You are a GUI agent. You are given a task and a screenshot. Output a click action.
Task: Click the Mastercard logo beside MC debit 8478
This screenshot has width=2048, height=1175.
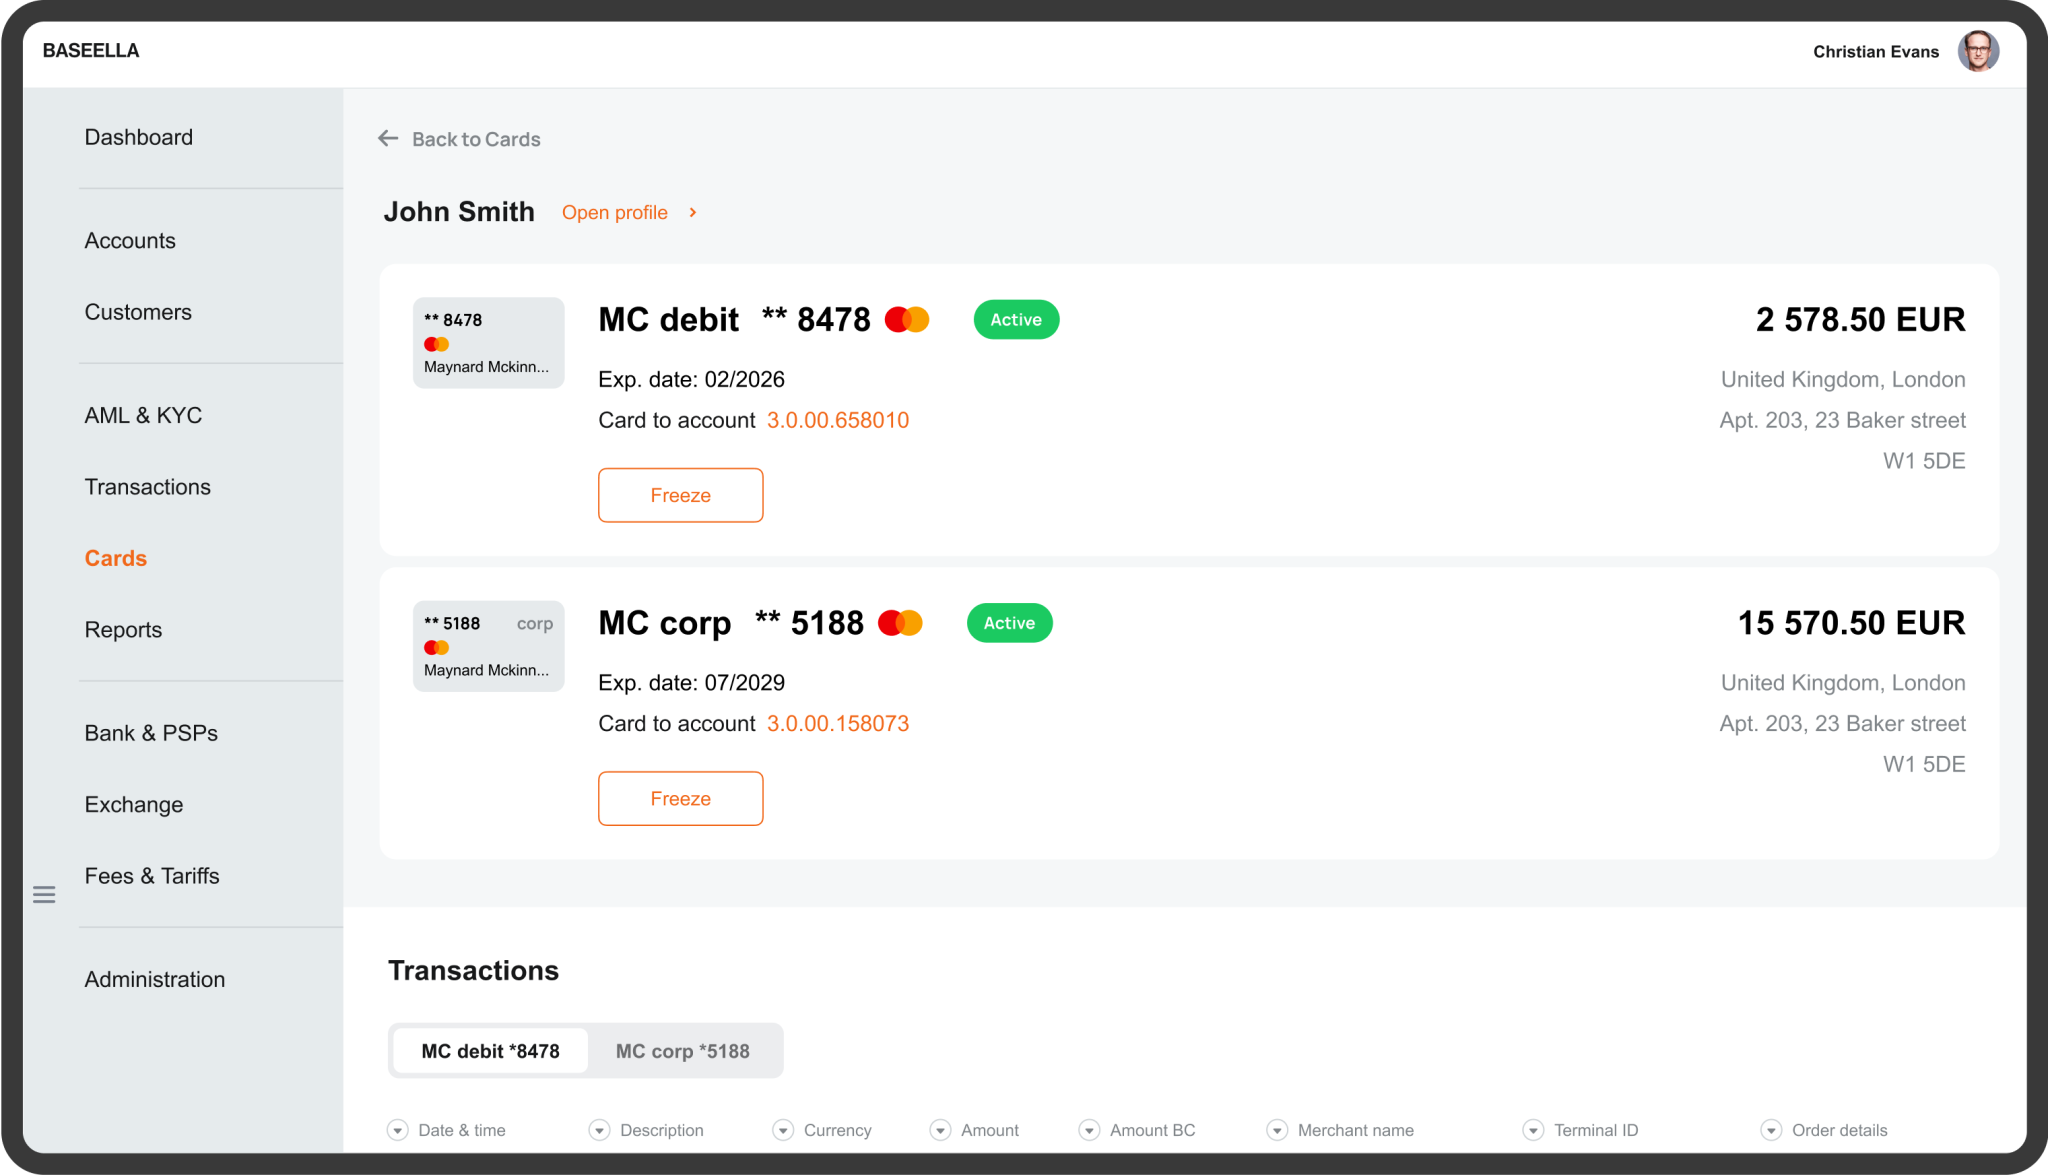pyautogui.click(x=907, y=319)
